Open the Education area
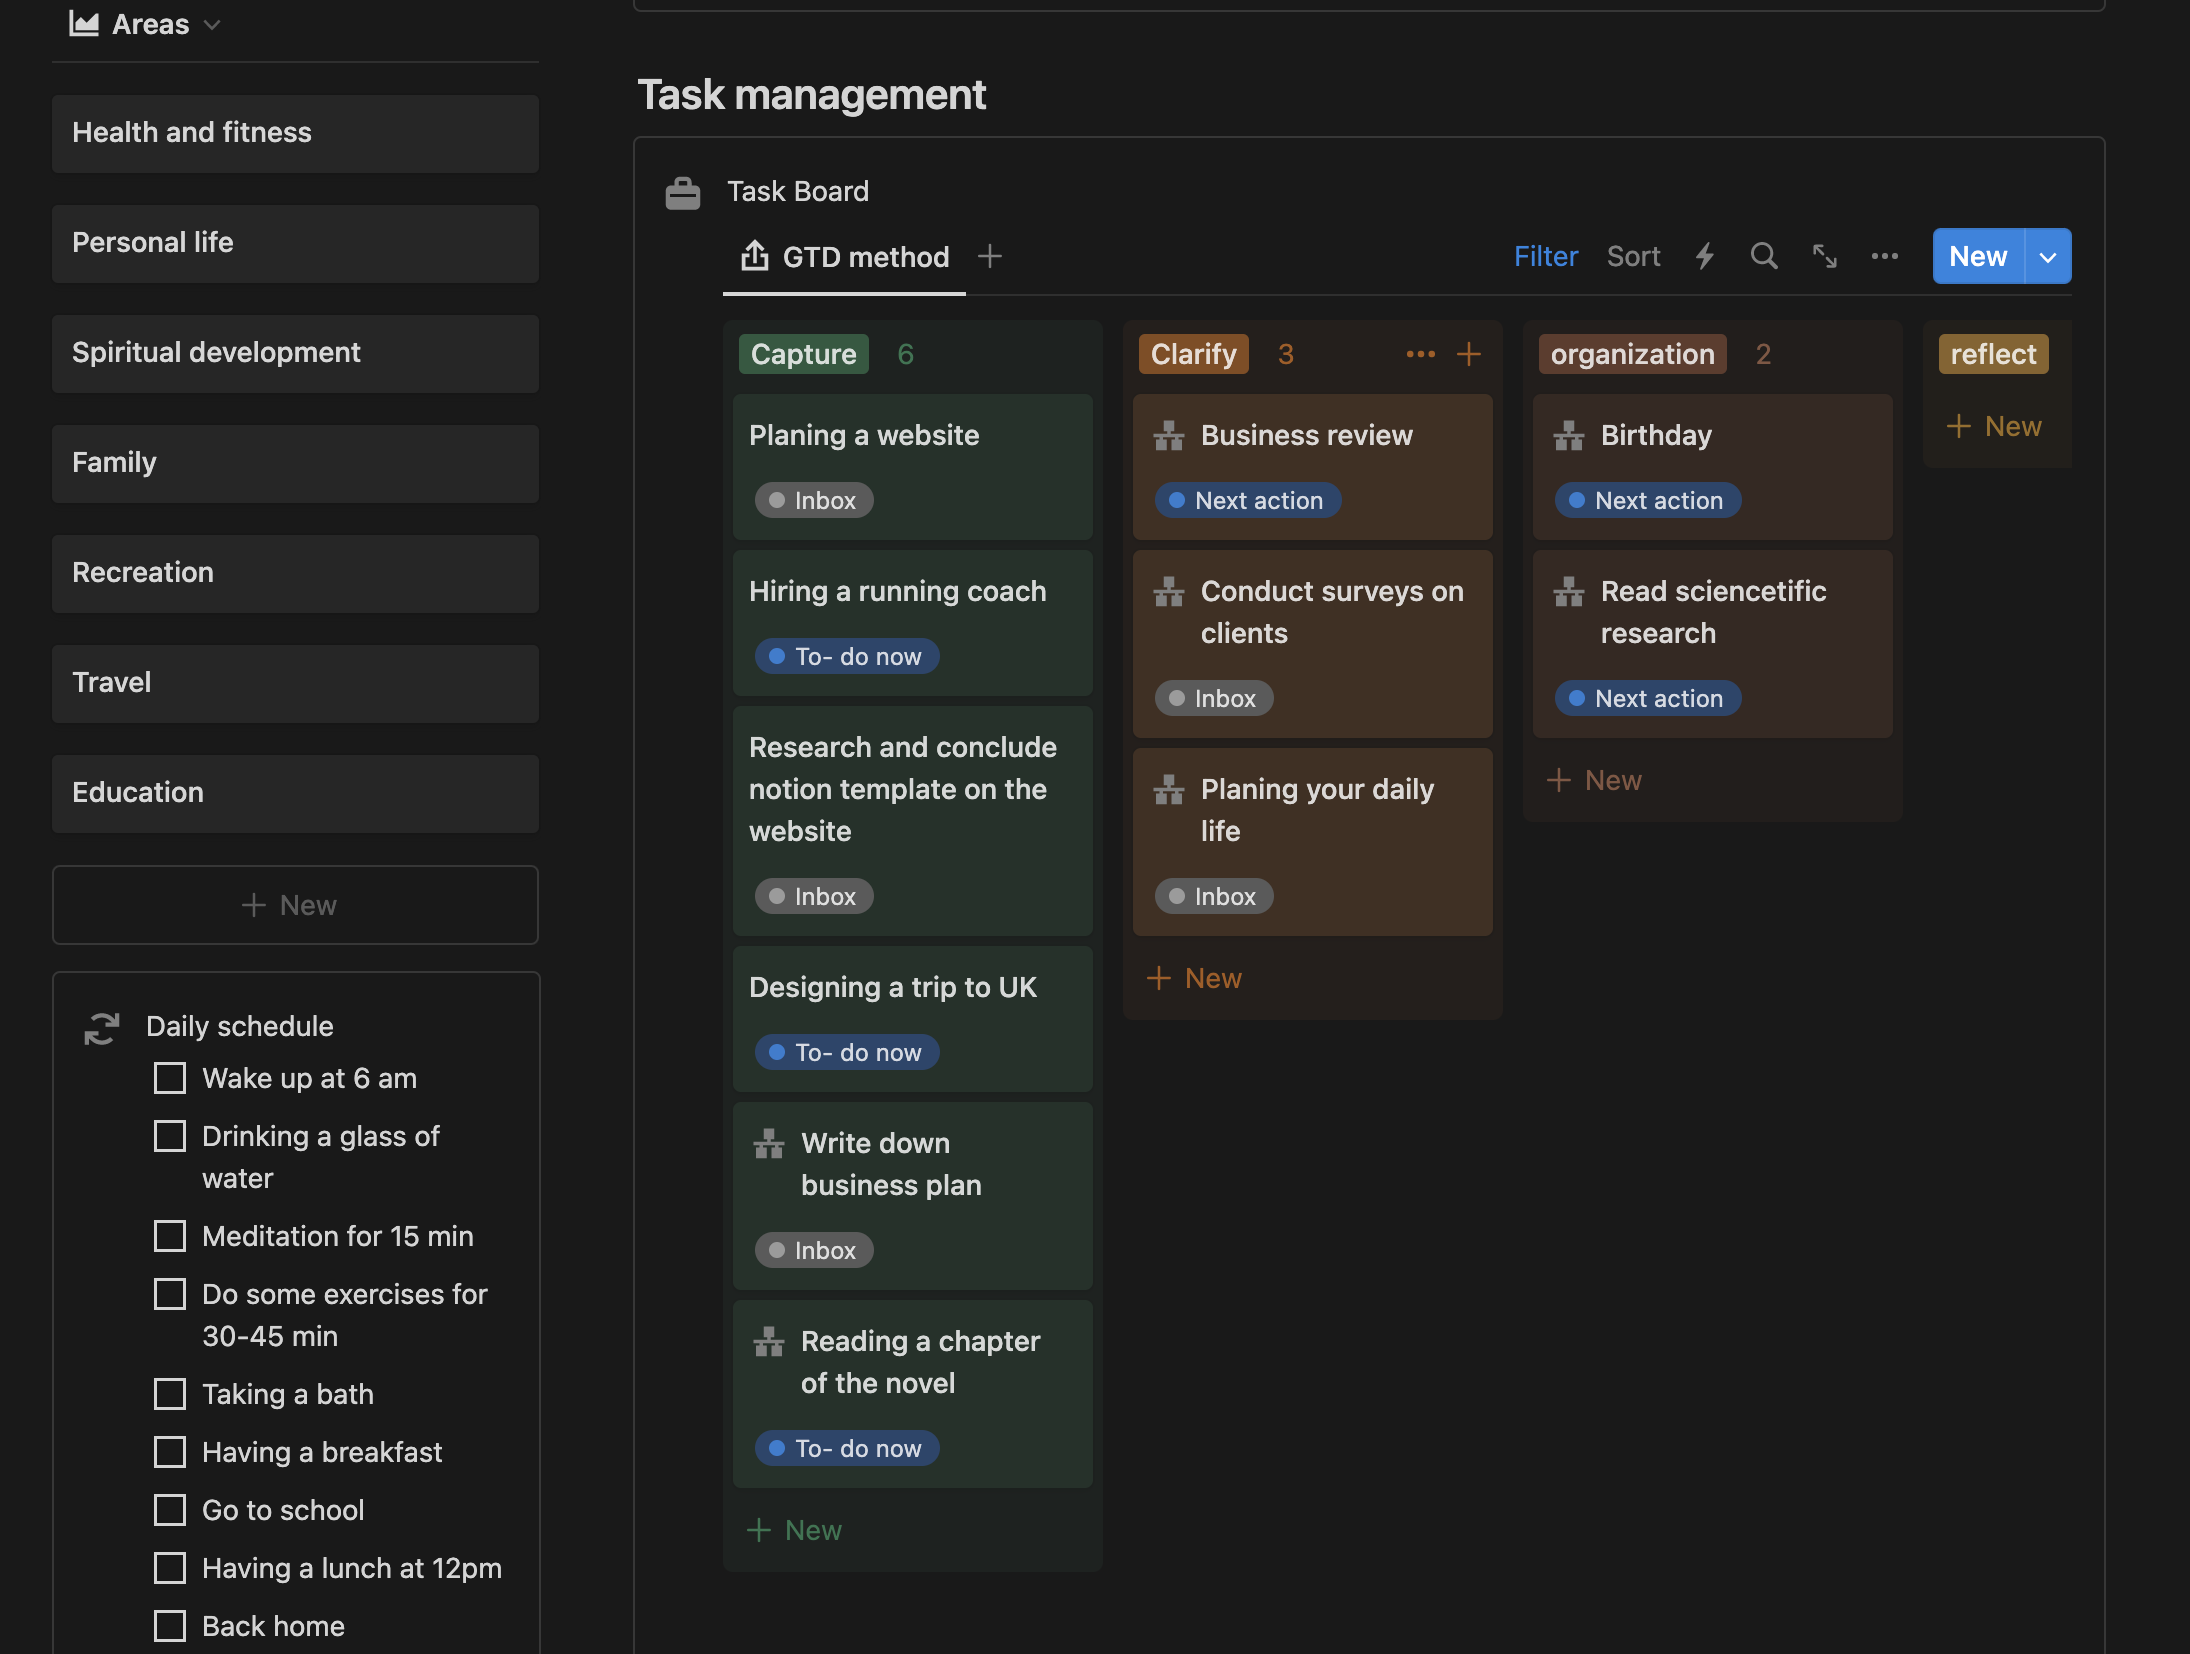 tap(295, 793)
